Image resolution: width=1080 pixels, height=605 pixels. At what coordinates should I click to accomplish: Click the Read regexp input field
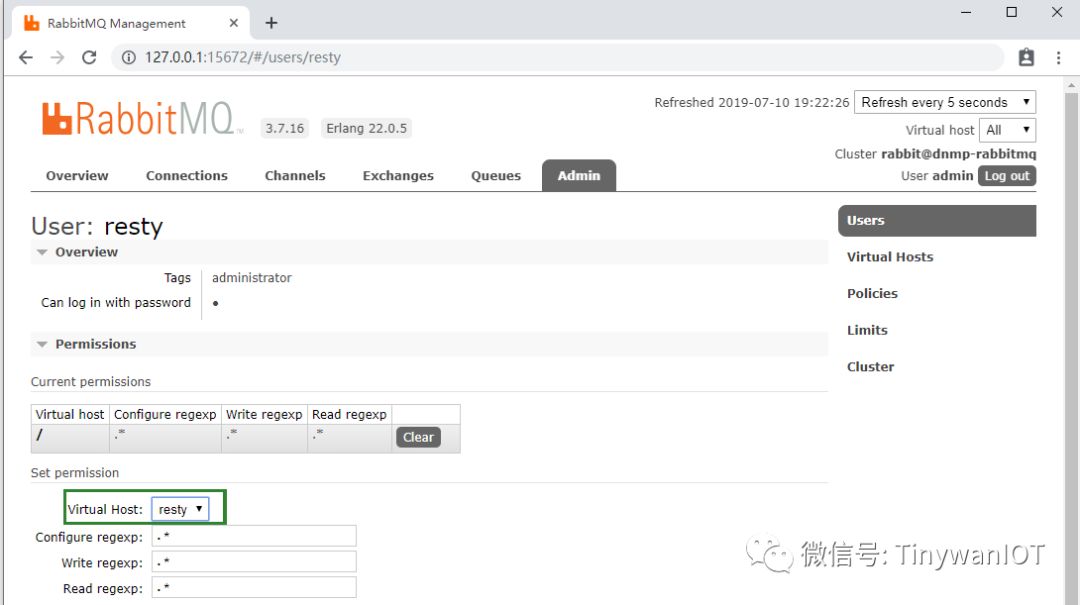click(254, 587)
